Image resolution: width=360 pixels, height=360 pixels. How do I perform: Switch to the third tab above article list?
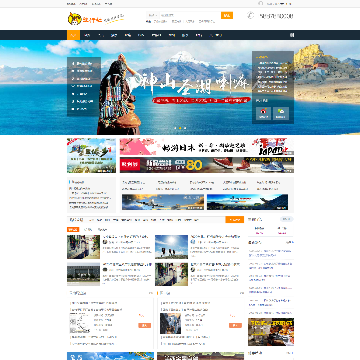(x=102, y=229)
